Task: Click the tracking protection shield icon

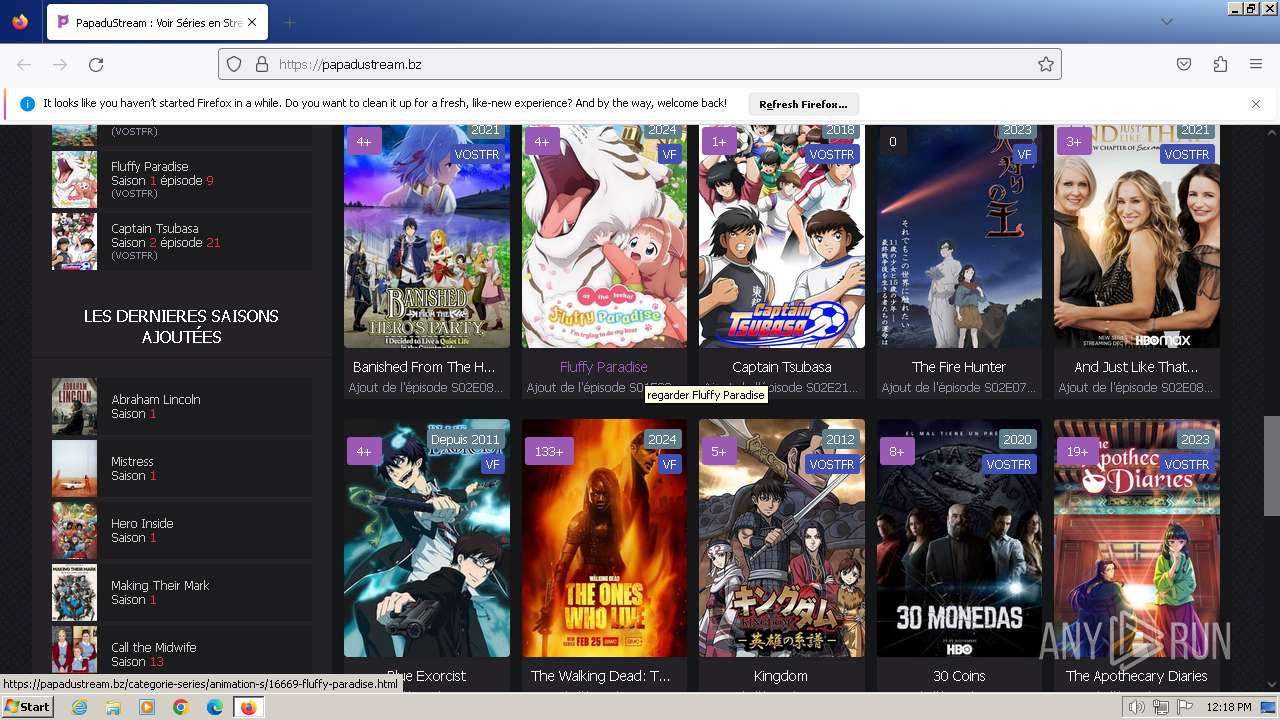Action: [234, 64]
